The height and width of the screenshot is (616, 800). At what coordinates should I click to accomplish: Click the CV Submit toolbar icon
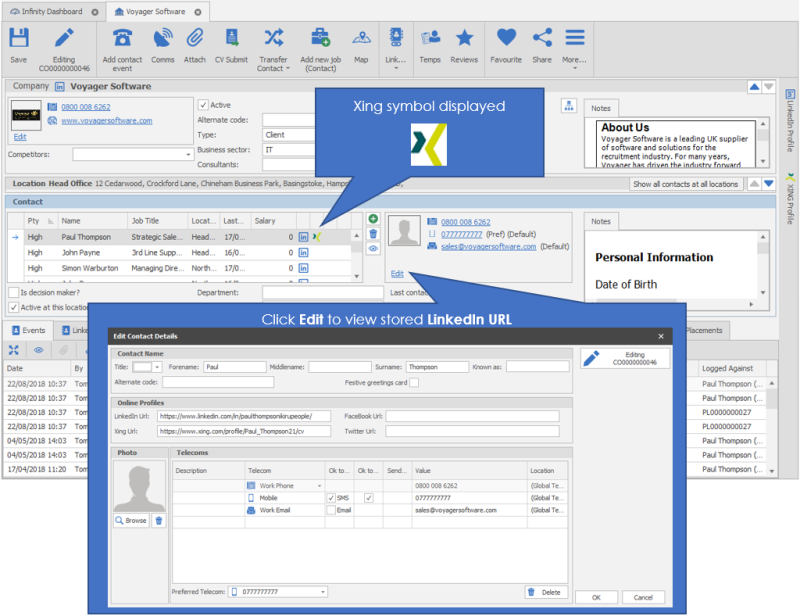(231, 42)
